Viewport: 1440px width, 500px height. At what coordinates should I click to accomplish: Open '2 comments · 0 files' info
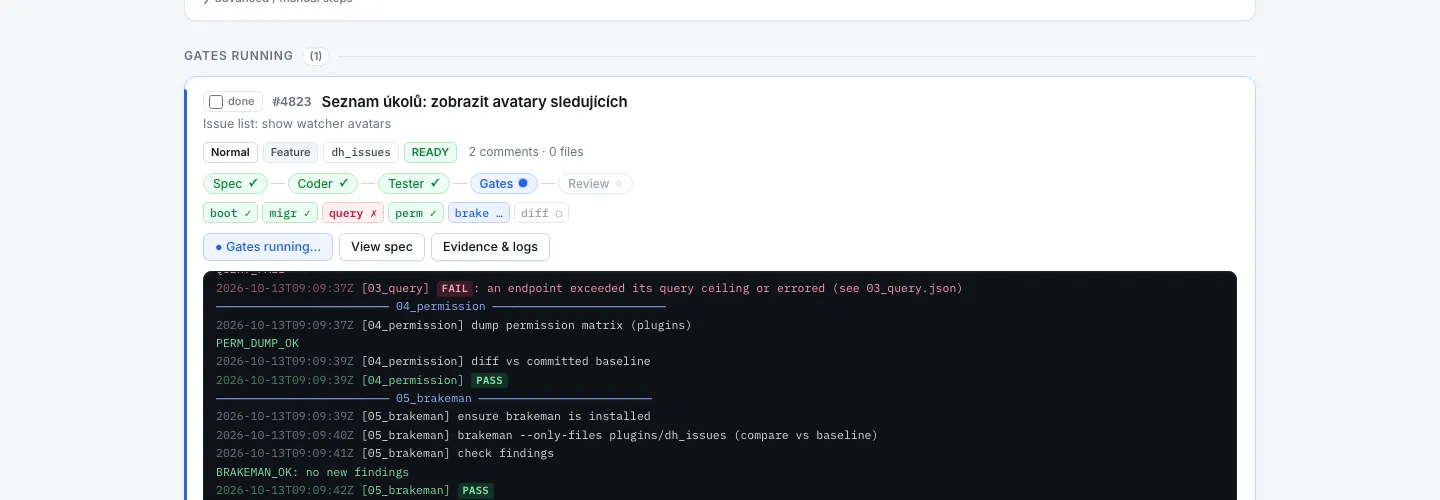coord(526,152)
